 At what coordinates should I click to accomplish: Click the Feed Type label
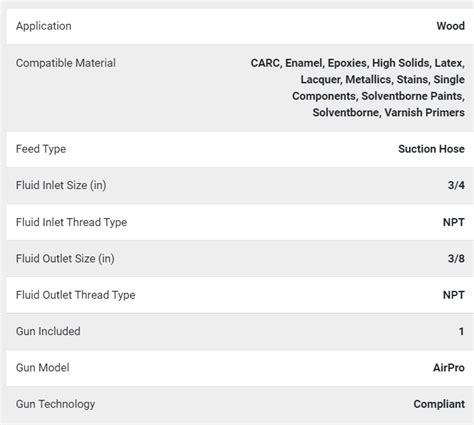click(x=41, y=149)
